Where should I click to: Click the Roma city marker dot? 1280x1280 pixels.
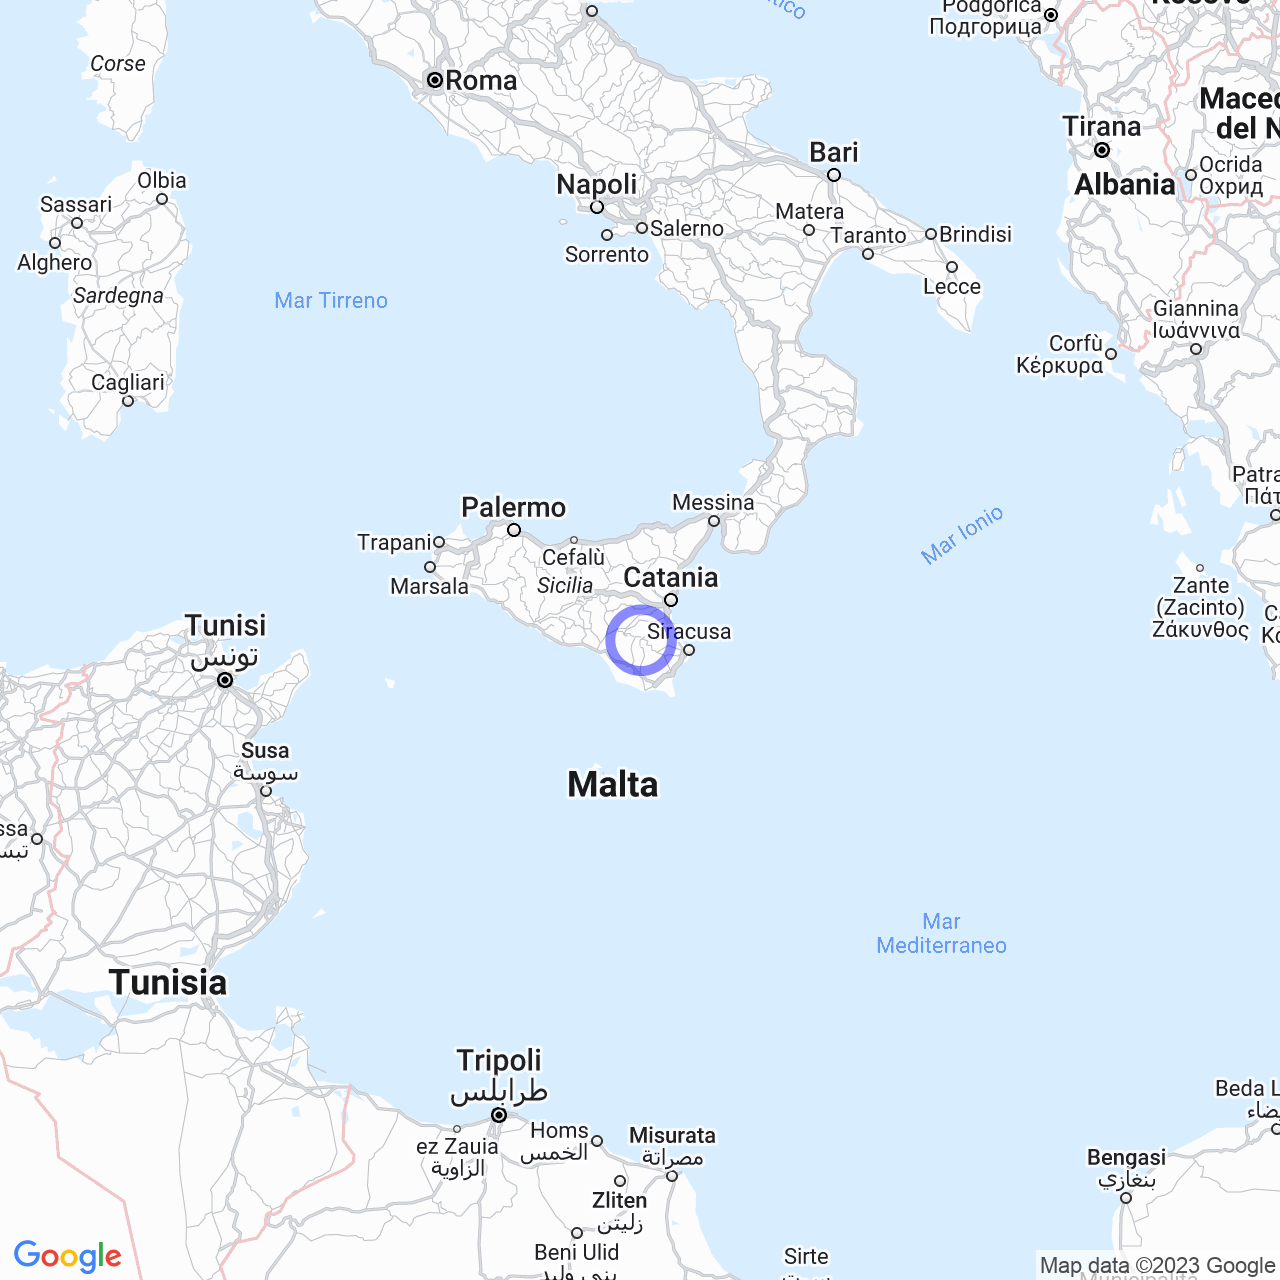click(x=435, y=80)
